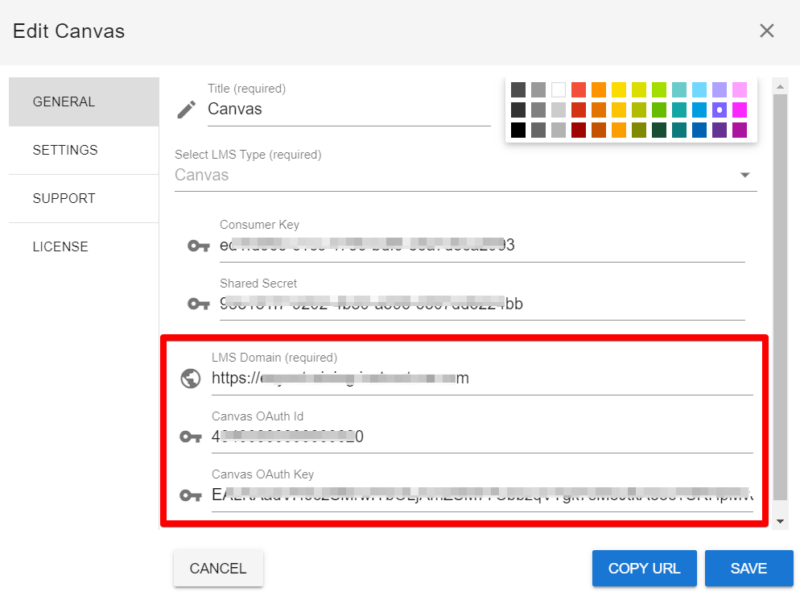Select the magenta swatch beside the selected purple
Screen dimensions: 800x592
point(739,110)
